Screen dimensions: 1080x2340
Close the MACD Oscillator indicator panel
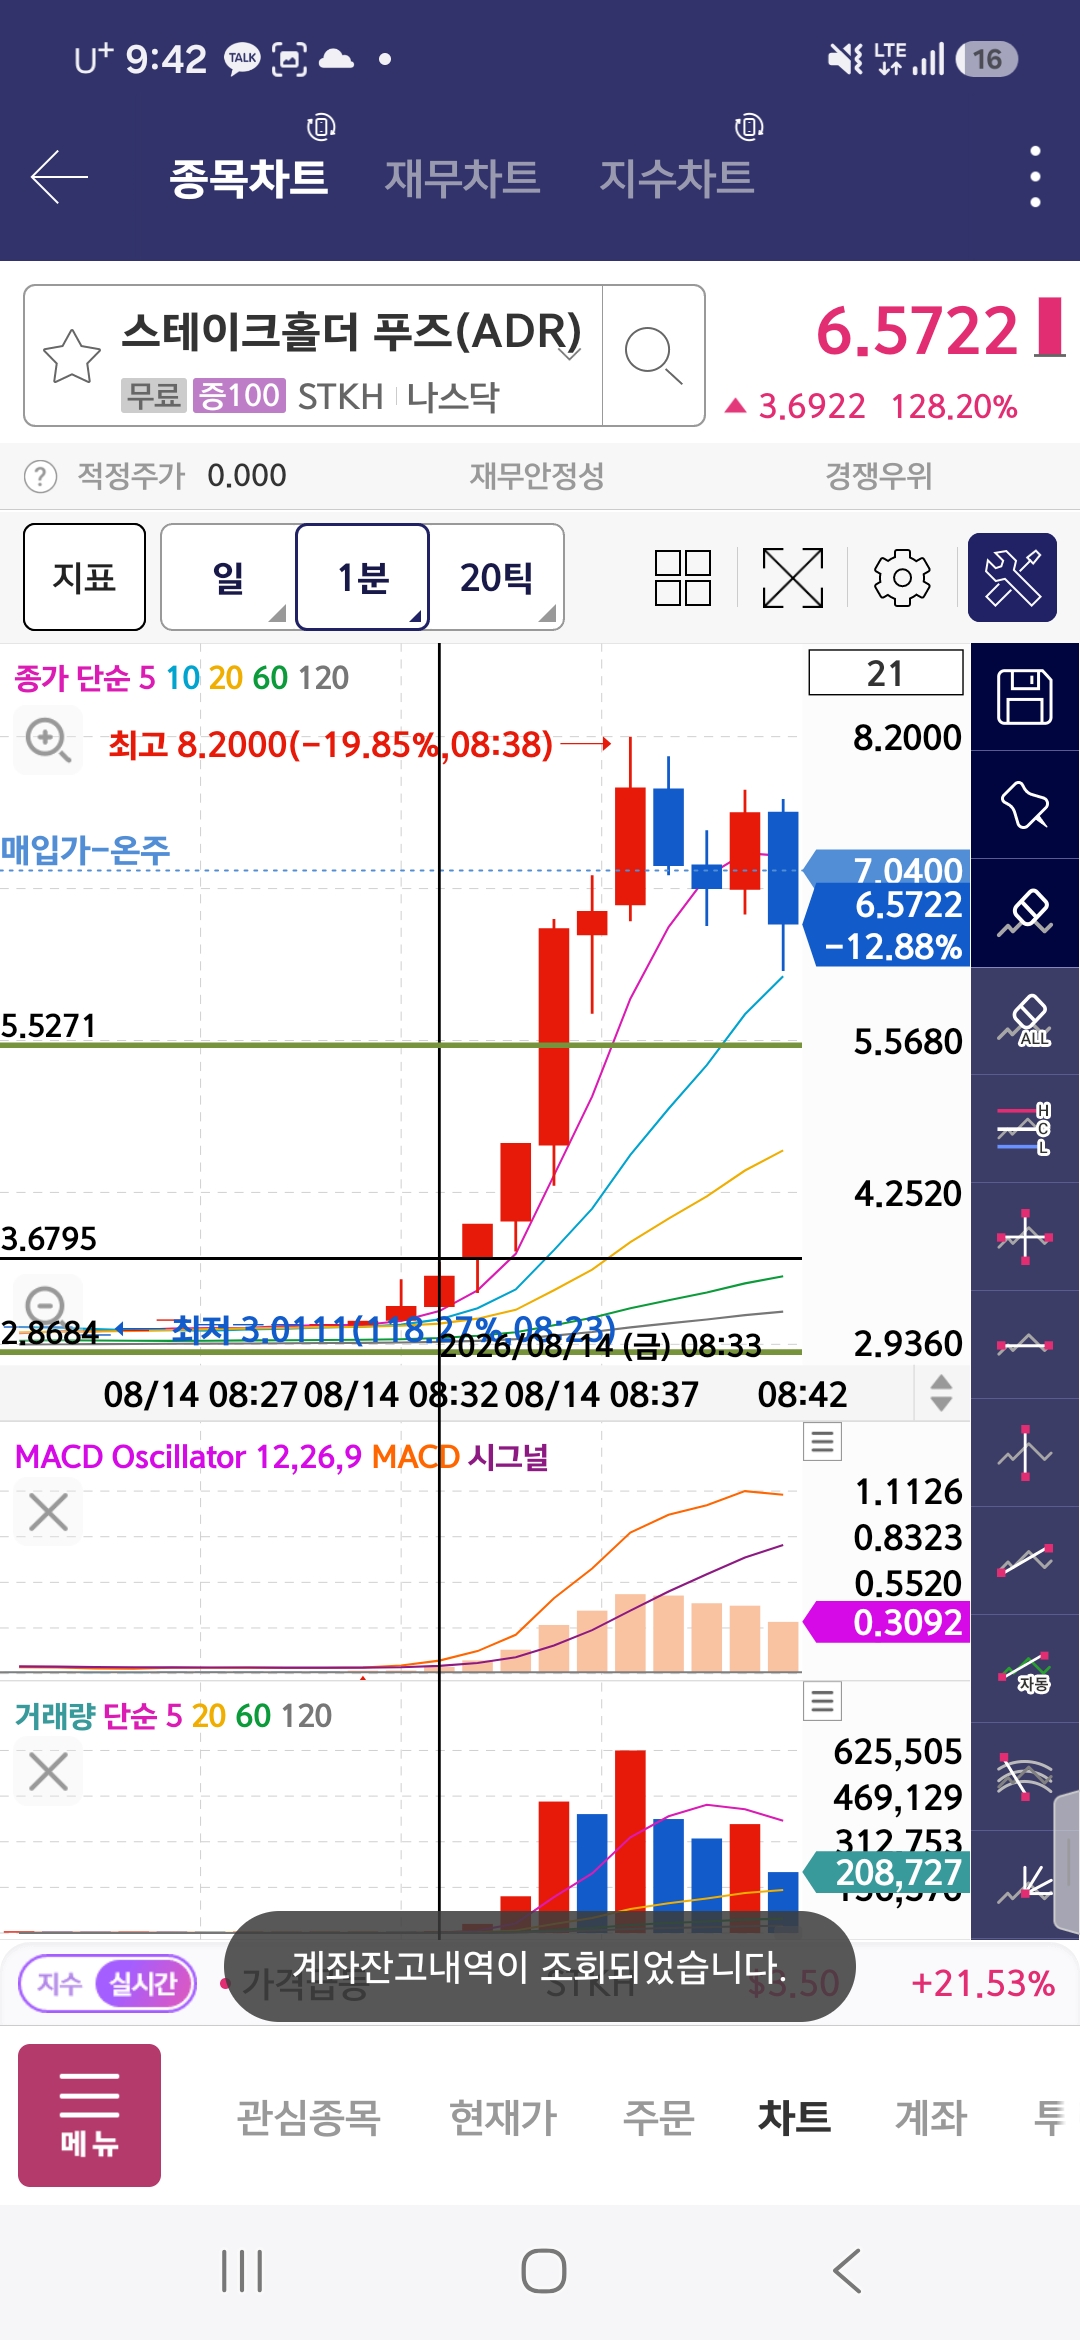(x=48, y=1512)
